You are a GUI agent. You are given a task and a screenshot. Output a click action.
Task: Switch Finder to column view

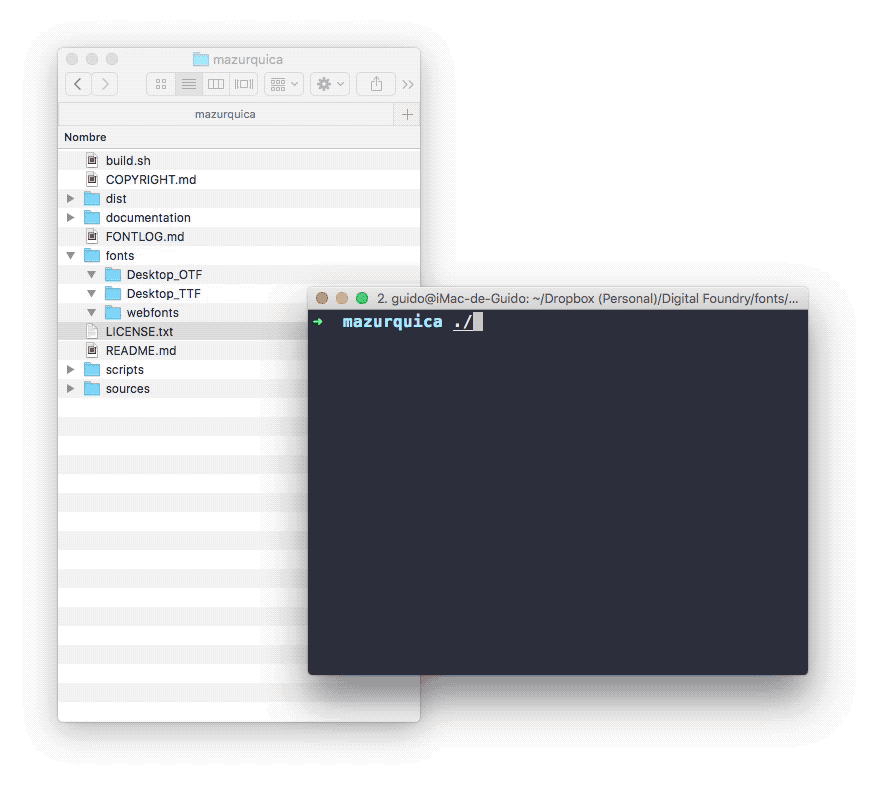pyautogui.click(x=216, y=84)
